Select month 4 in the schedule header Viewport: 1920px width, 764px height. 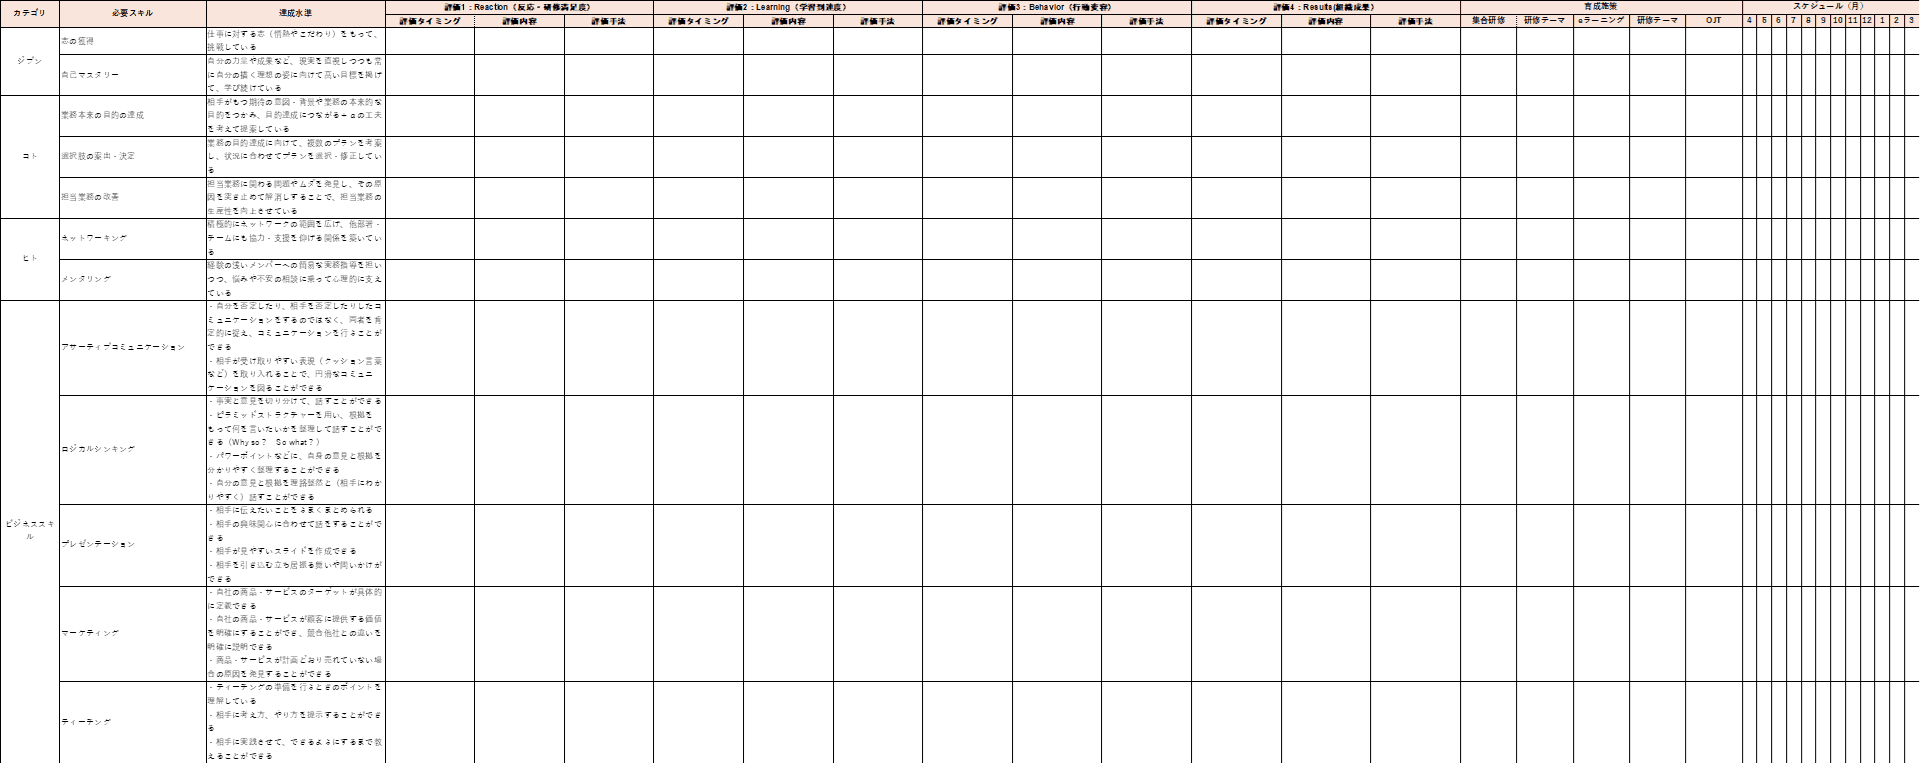[1749, 21]
